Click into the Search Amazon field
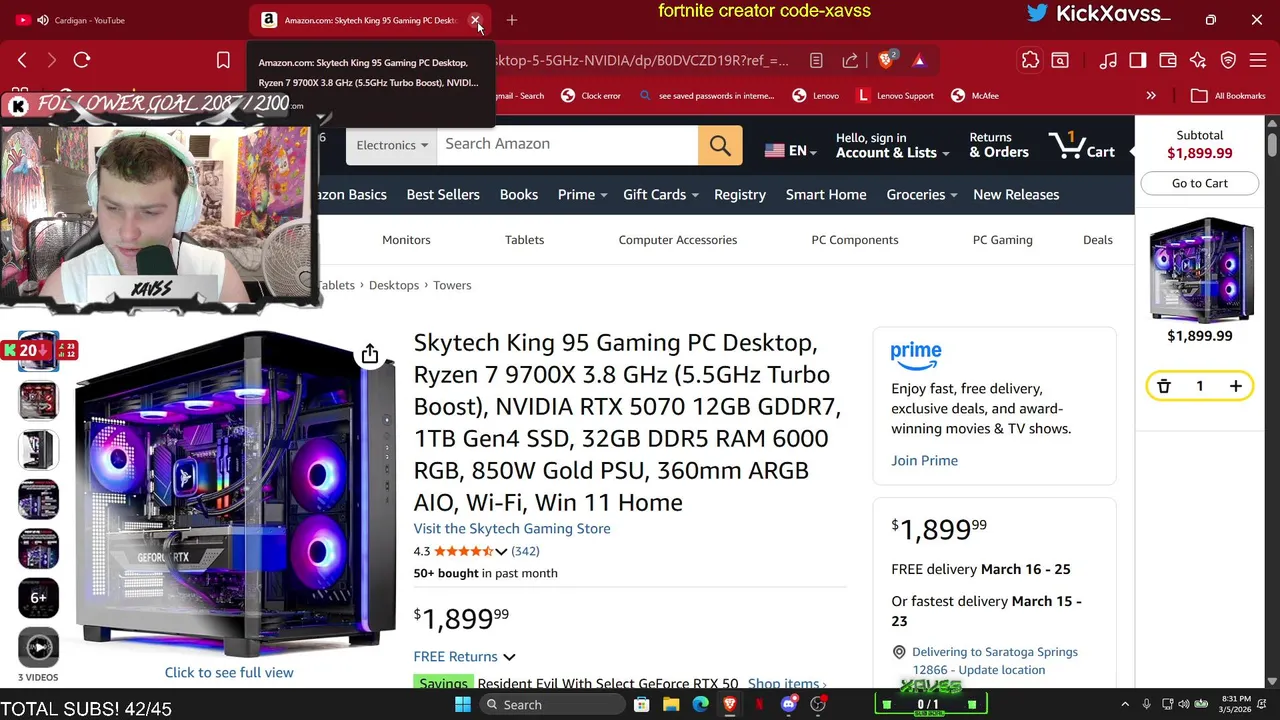 [567, 145]
